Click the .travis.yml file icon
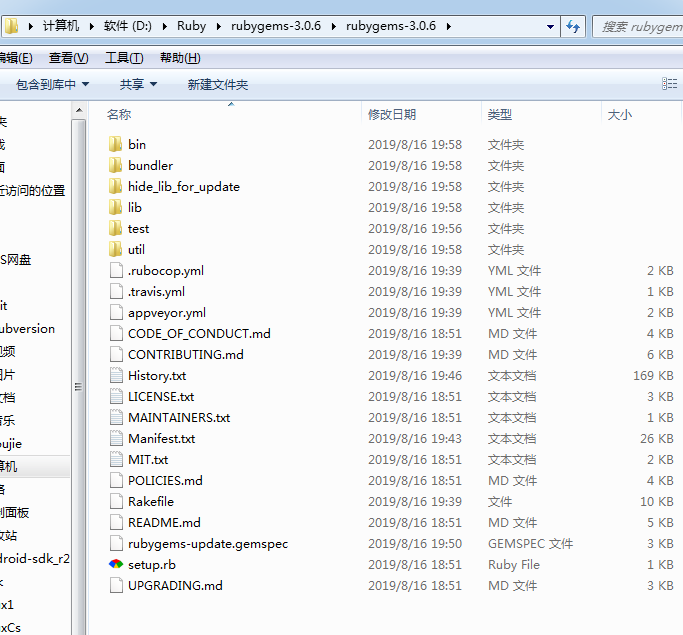683x635 pixels. [116, 291]
